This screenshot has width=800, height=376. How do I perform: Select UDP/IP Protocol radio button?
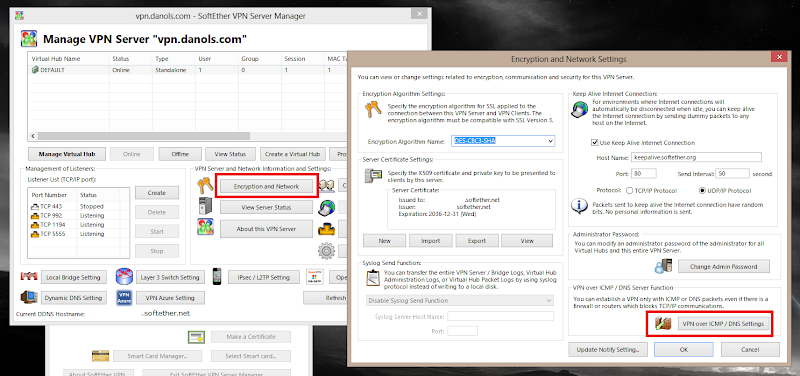click(x=702, y=190)
